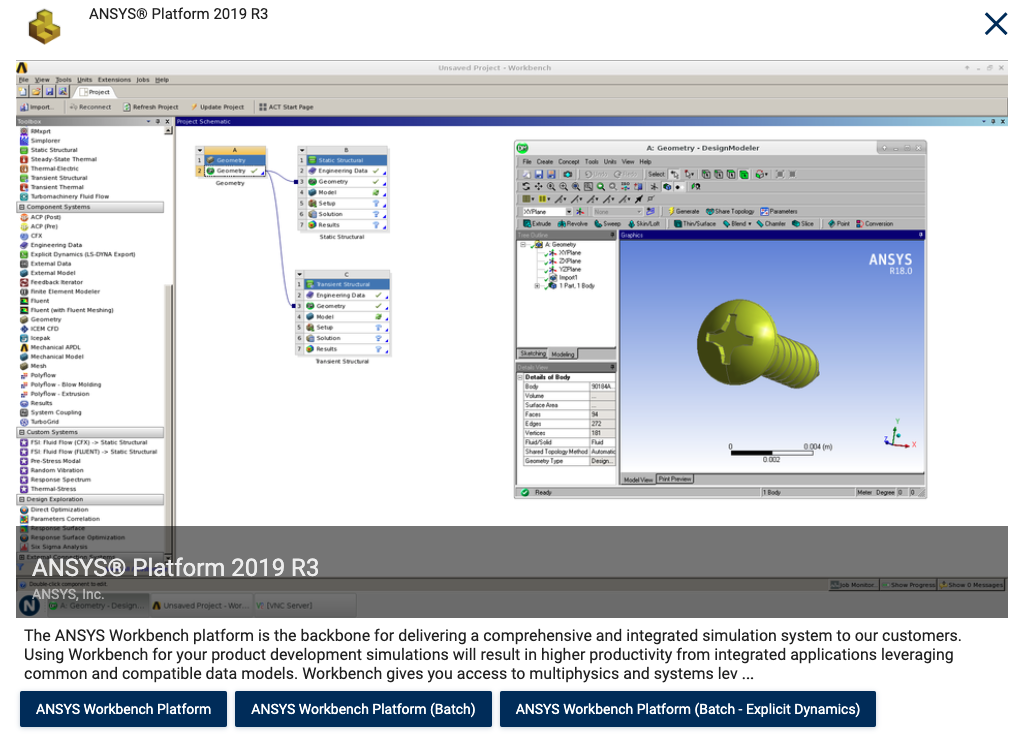
Task: Pin the Details View panel
Action: coord(611,368)
